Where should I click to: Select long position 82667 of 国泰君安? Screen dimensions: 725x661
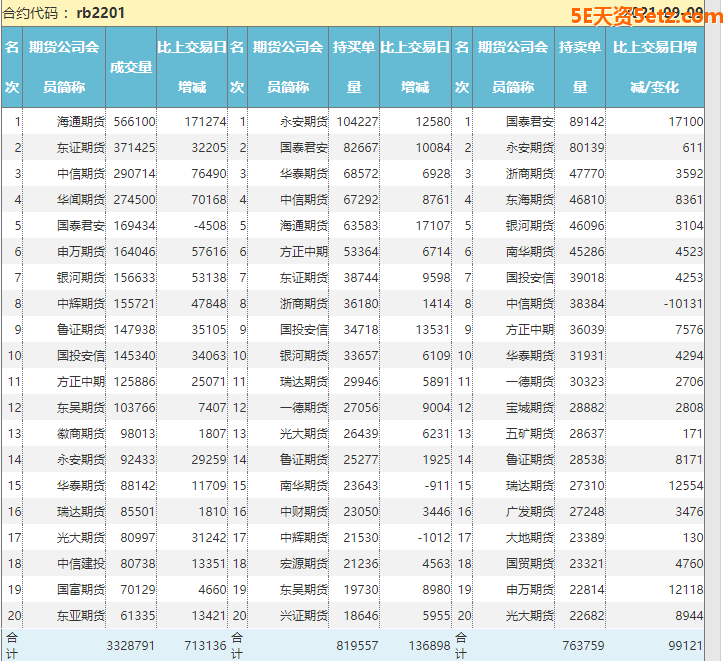(361, 147)
